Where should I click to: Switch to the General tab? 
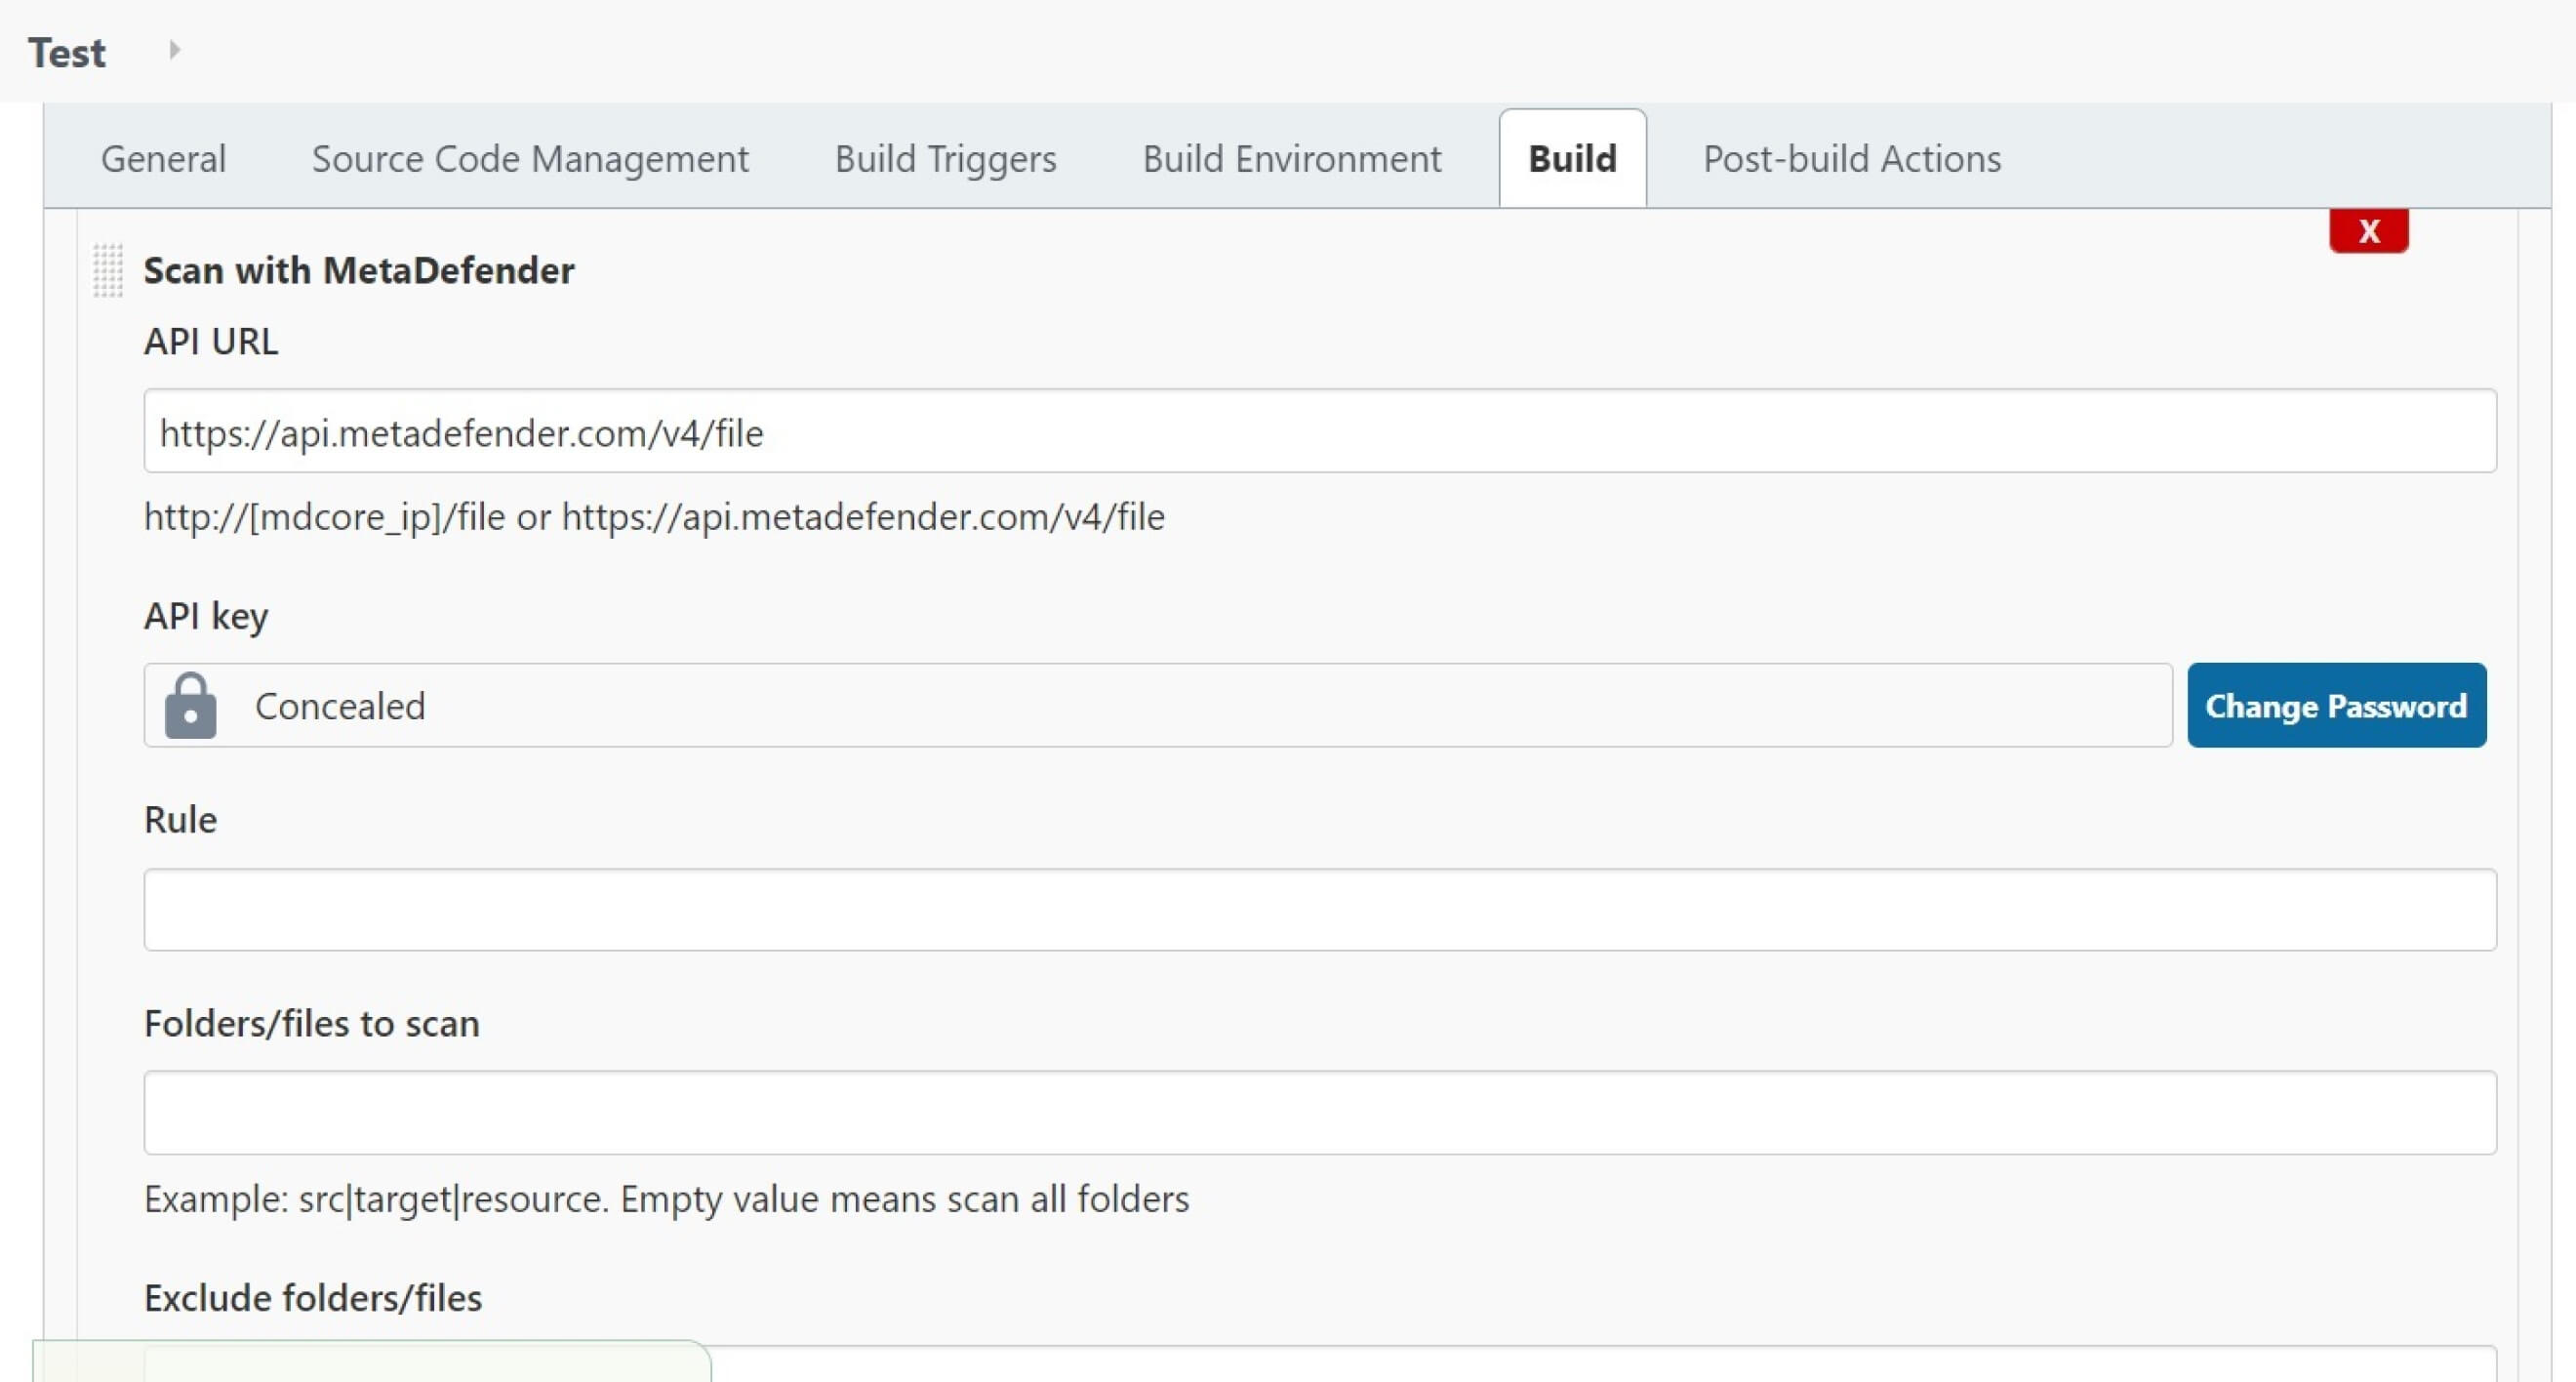(163, 159)
